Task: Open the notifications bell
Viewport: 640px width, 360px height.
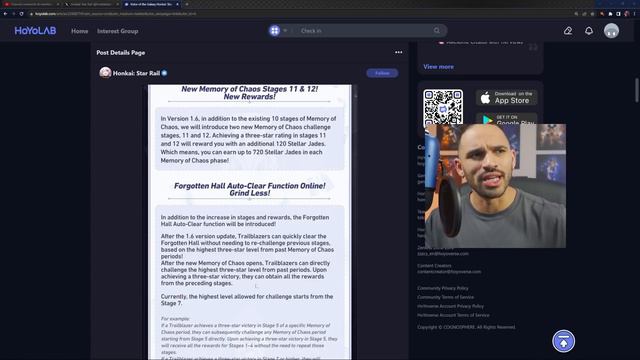Action: click(x=589, y=31)
